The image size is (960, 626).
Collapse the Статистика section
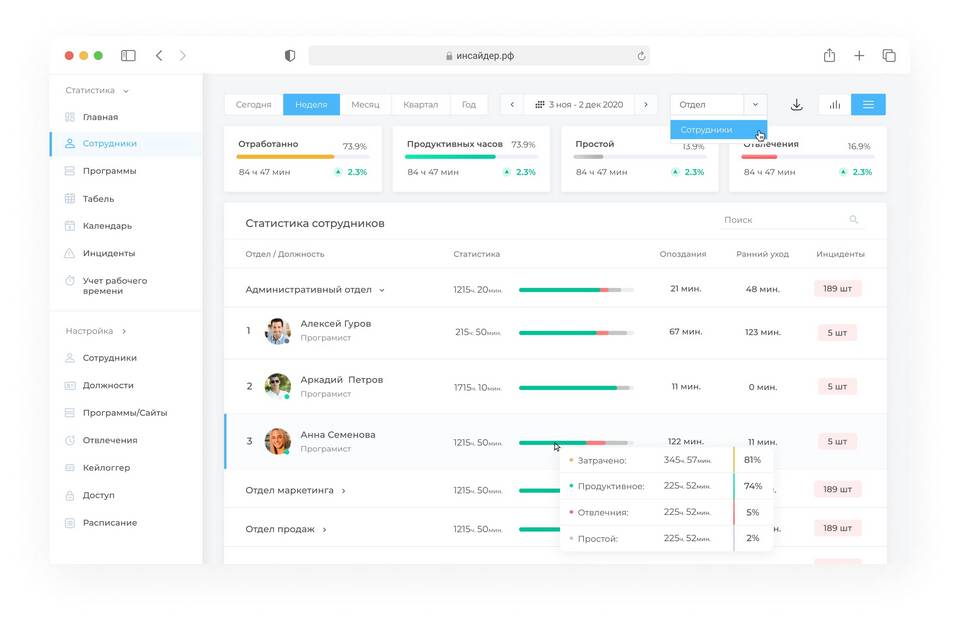[x=97, y=90]
